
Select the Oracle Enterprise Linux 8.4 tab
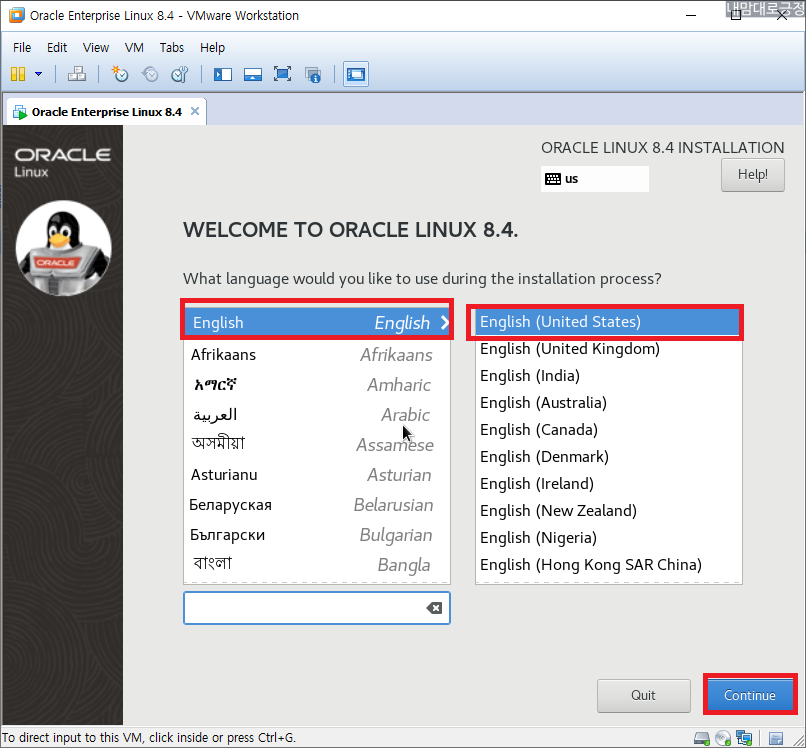[105, 112]
